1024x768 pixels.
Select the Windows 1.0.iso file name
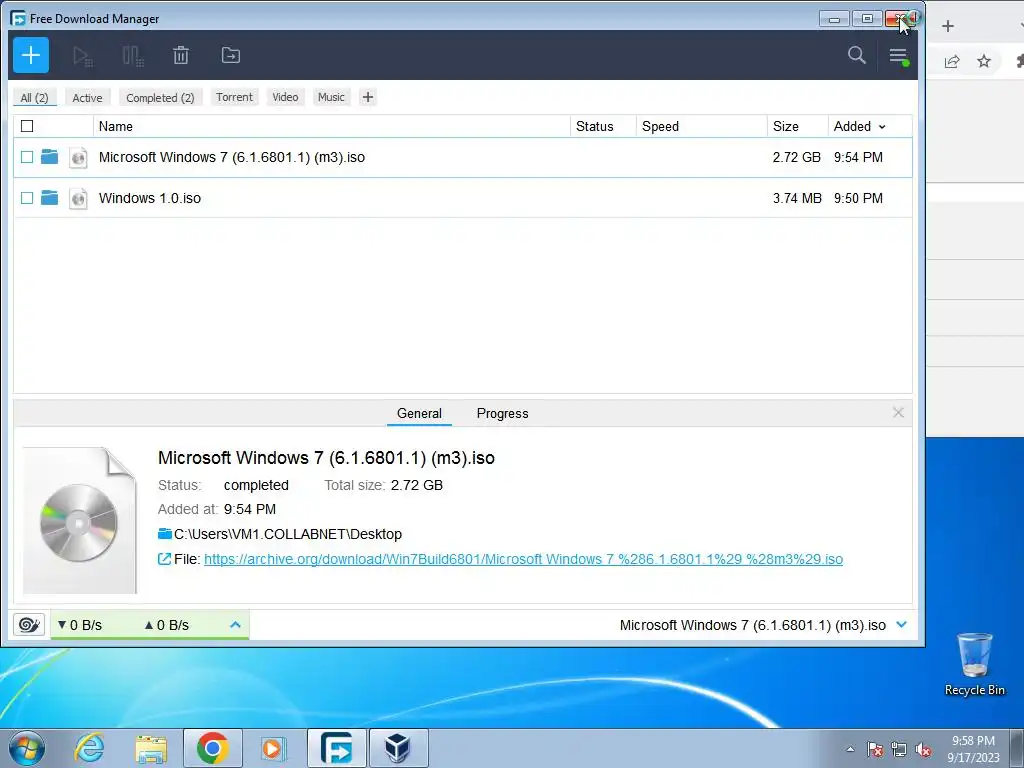pyautogui.click(x=150, y=198)
